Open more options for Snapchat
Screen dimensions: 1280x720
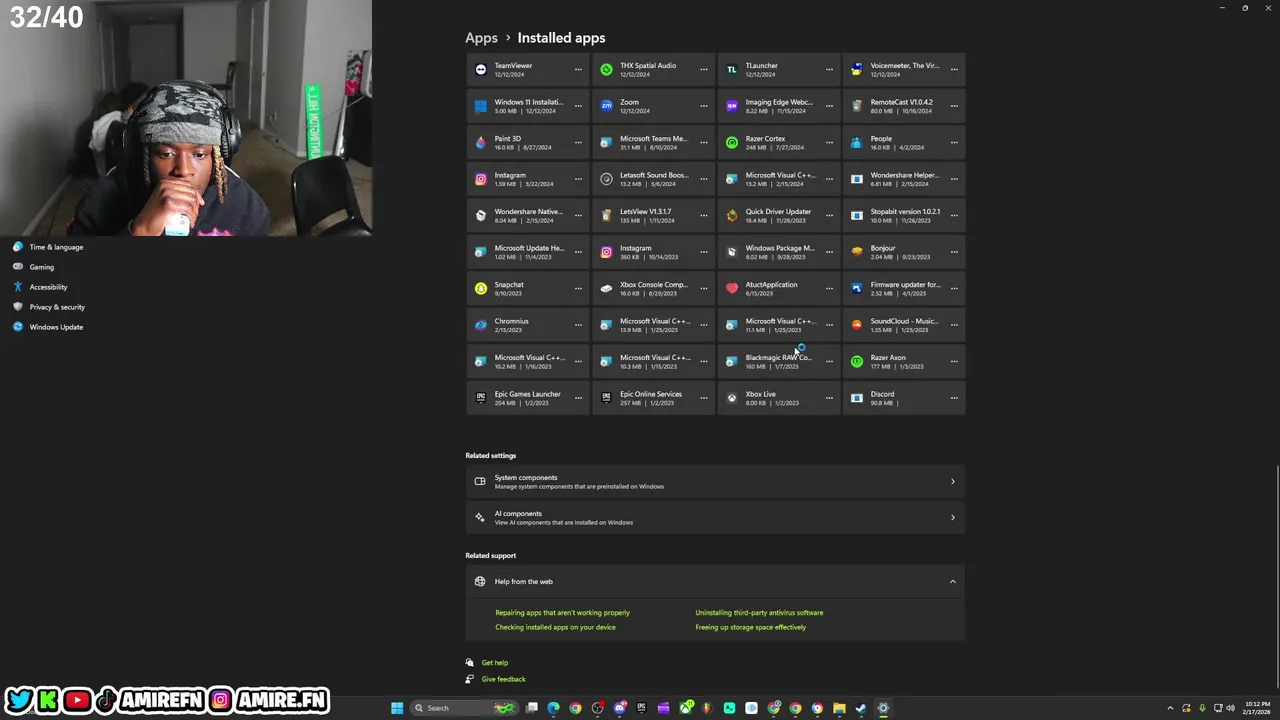578,289
